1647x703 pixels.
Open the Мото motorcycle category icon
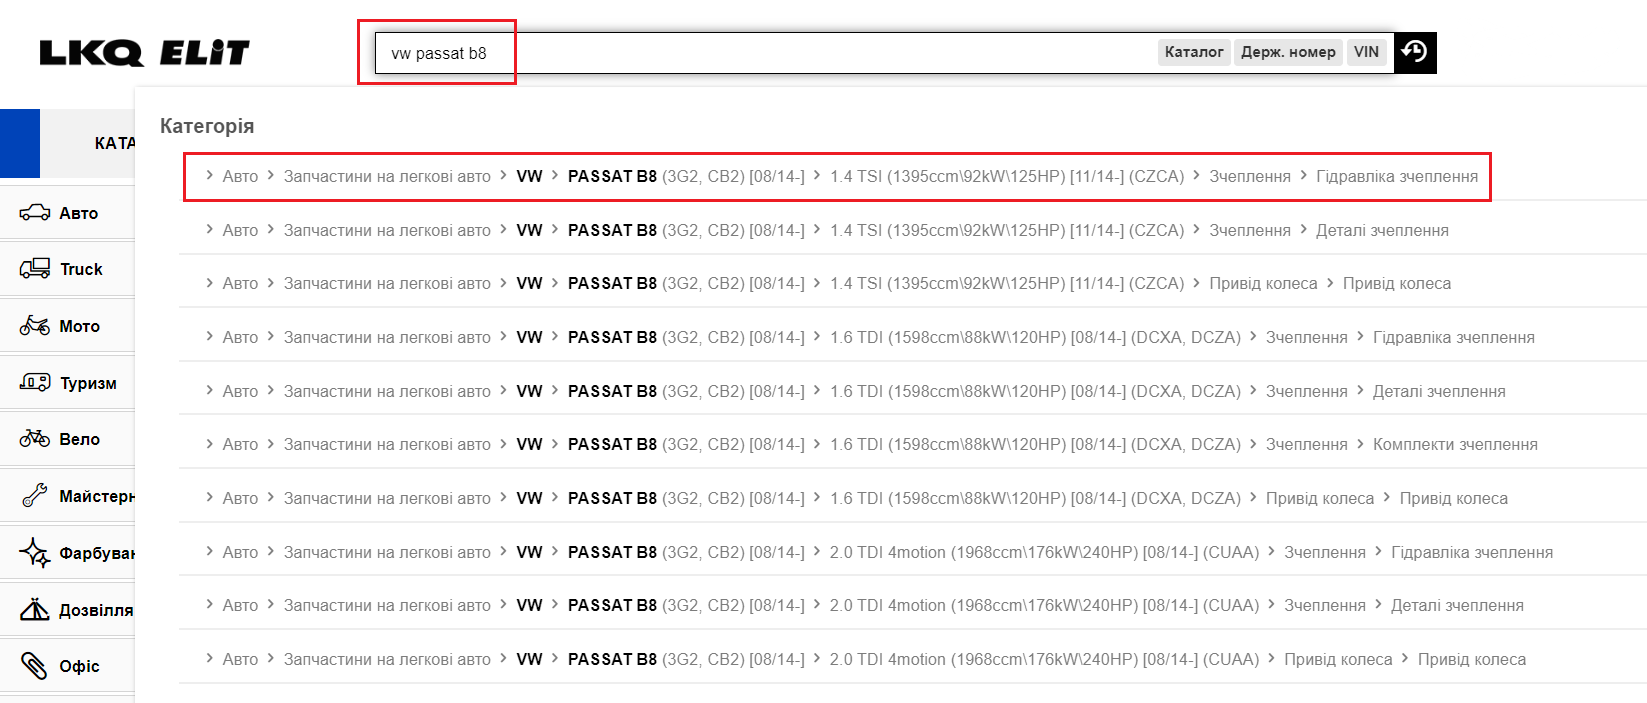point(35,326)
